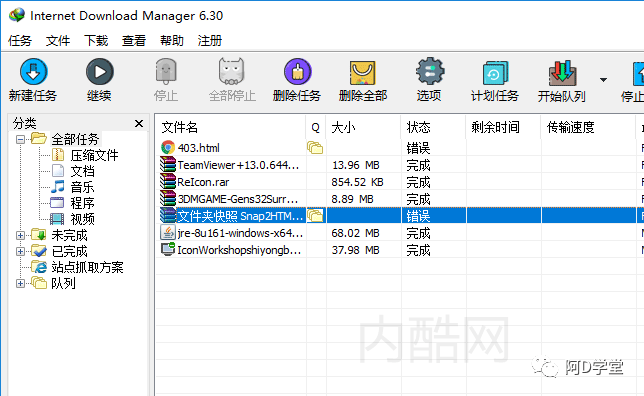Select the IconWorkshopshiyongb... download
The height and width of the screenshot is (396, 644).
point(399,250)
